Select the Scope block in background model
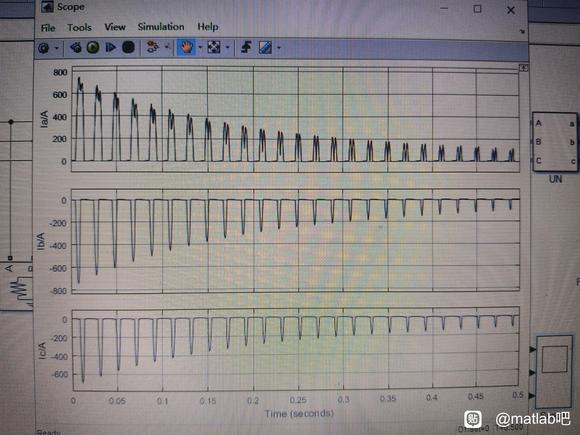Image resolution: width=580 pixels, height=435 pixels. 554,372
